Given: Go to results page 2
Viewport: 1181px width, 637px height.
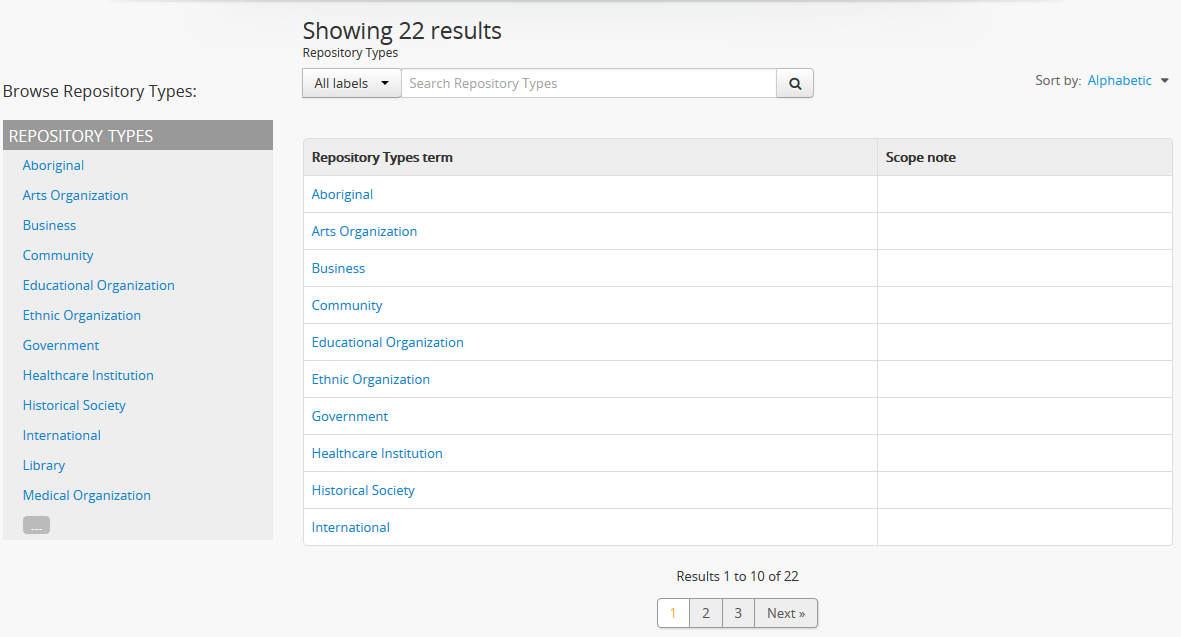Looking at the screenshot, I should point(705,613).
